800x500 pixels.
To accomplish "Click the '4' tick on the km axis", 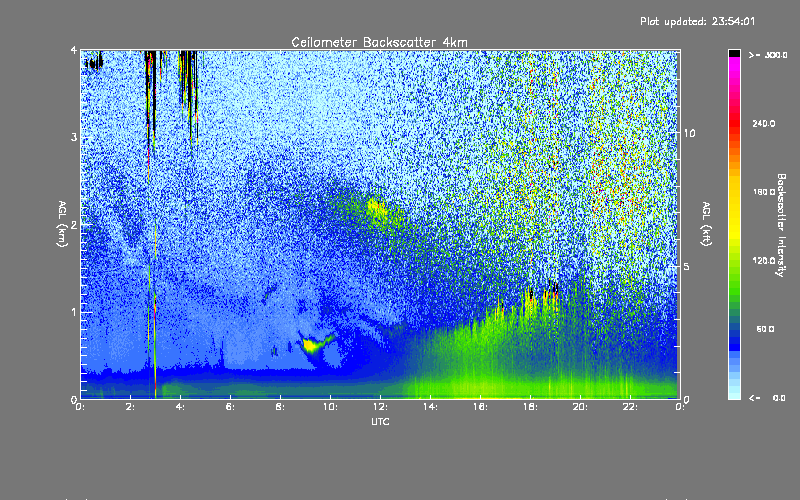I will 74,51.
